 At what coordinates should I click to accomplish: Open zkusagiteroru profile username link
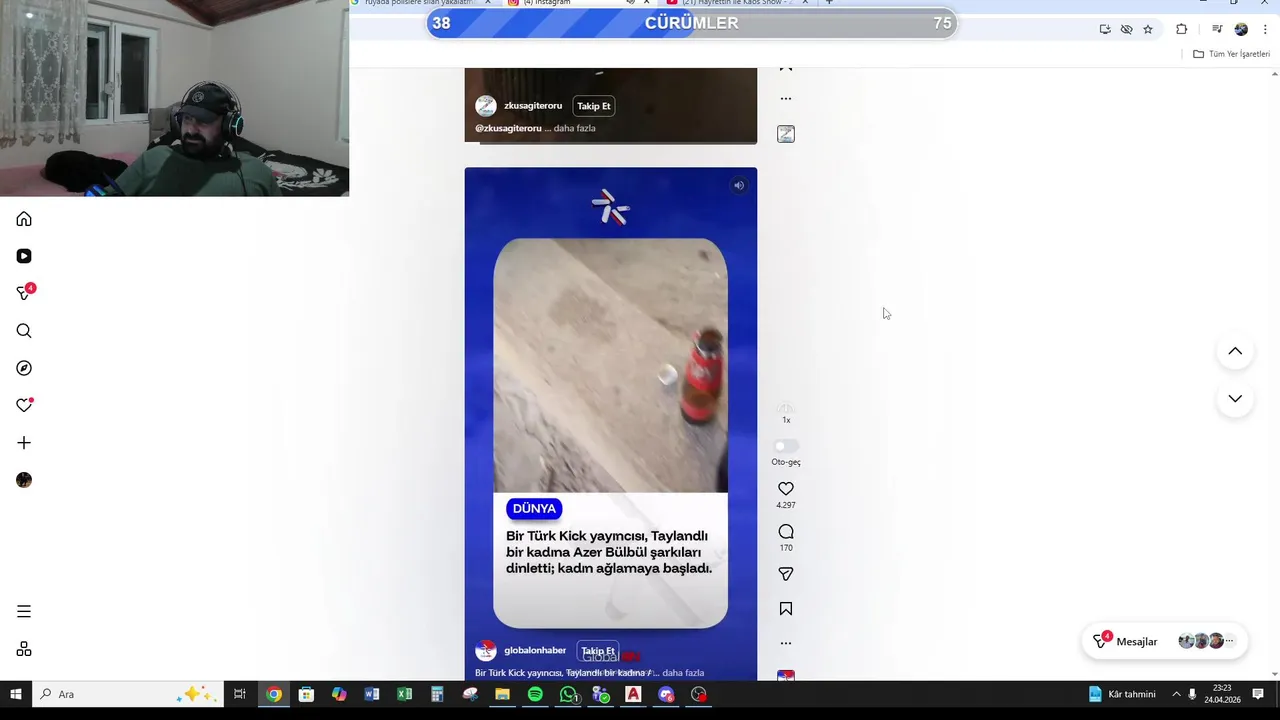(x=533, y=106)
